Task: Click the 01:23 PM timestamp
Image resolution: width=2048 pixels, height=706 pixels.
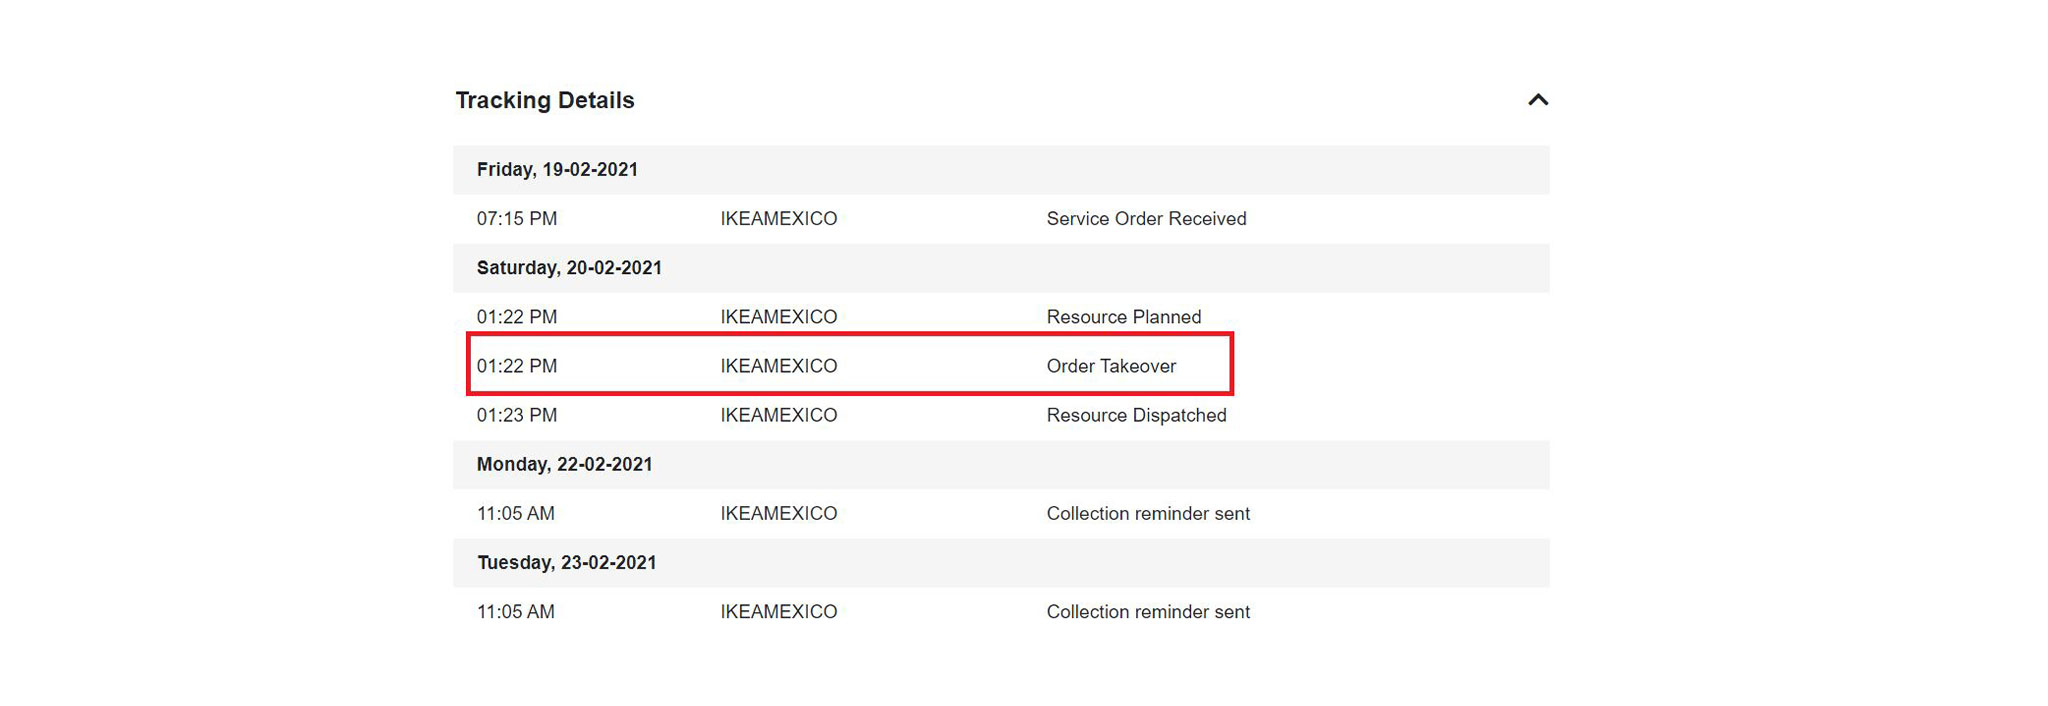Action: pyautogui.click(x=516, y=415)
